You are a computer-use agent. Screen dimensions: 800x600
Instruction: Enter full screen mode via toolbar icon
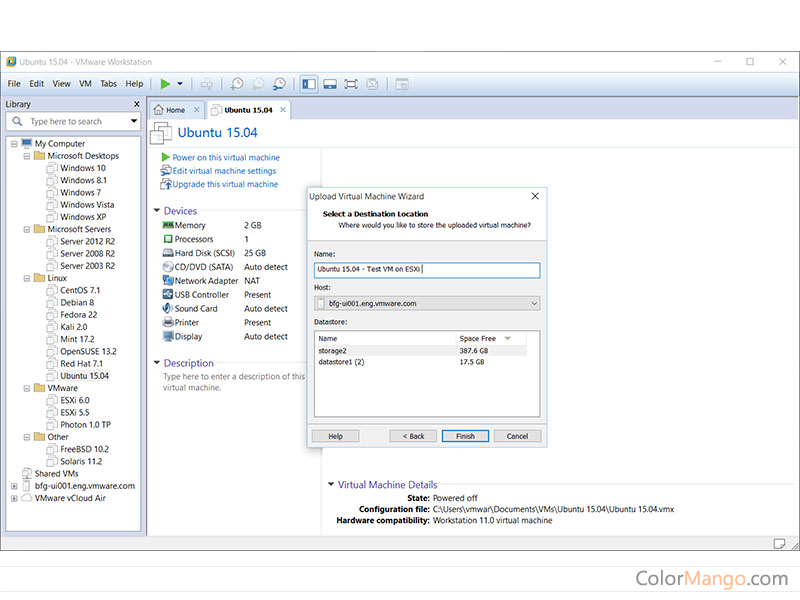tap(351, 84)
